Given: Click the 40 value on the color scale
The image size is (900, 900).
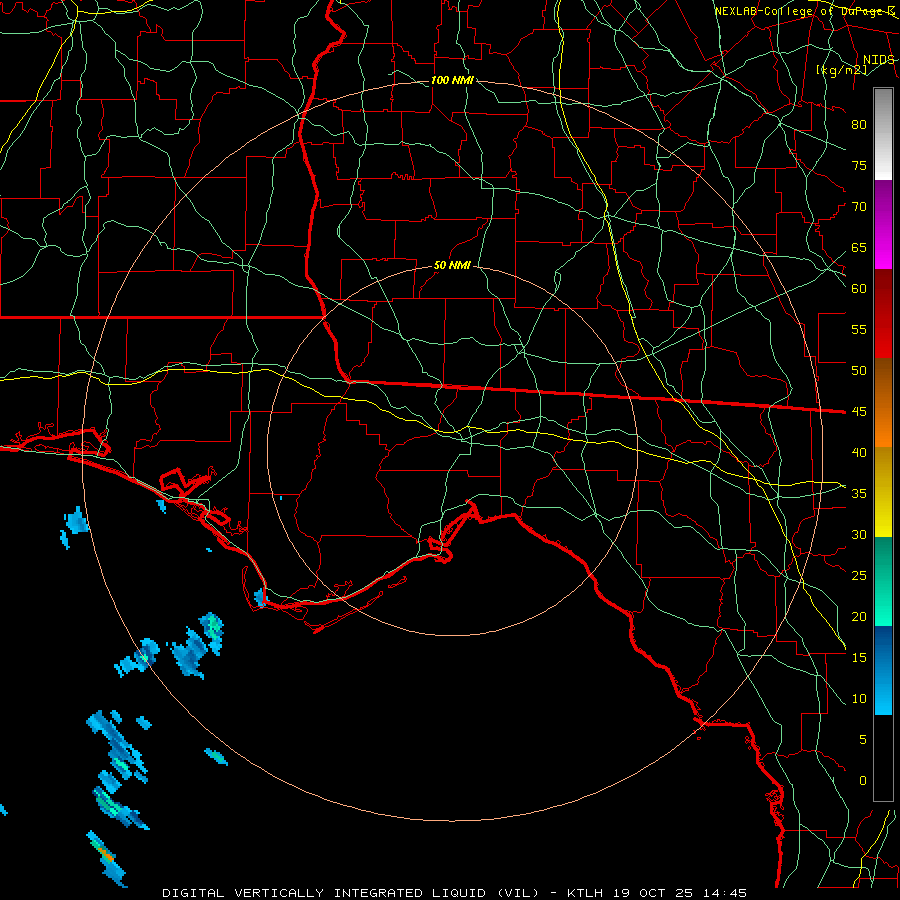Looking at the screenshot, I should point(859,452).
